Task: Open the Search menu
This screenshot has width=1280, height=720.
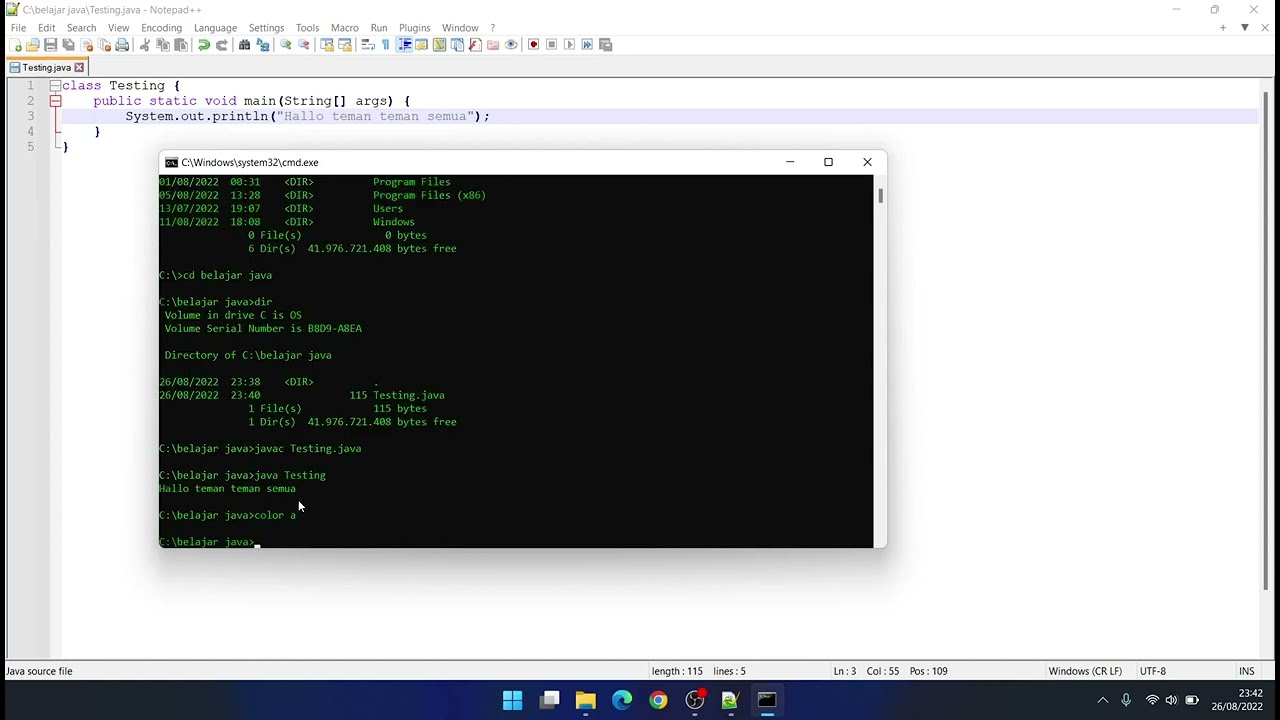Action: pos(81,27)
